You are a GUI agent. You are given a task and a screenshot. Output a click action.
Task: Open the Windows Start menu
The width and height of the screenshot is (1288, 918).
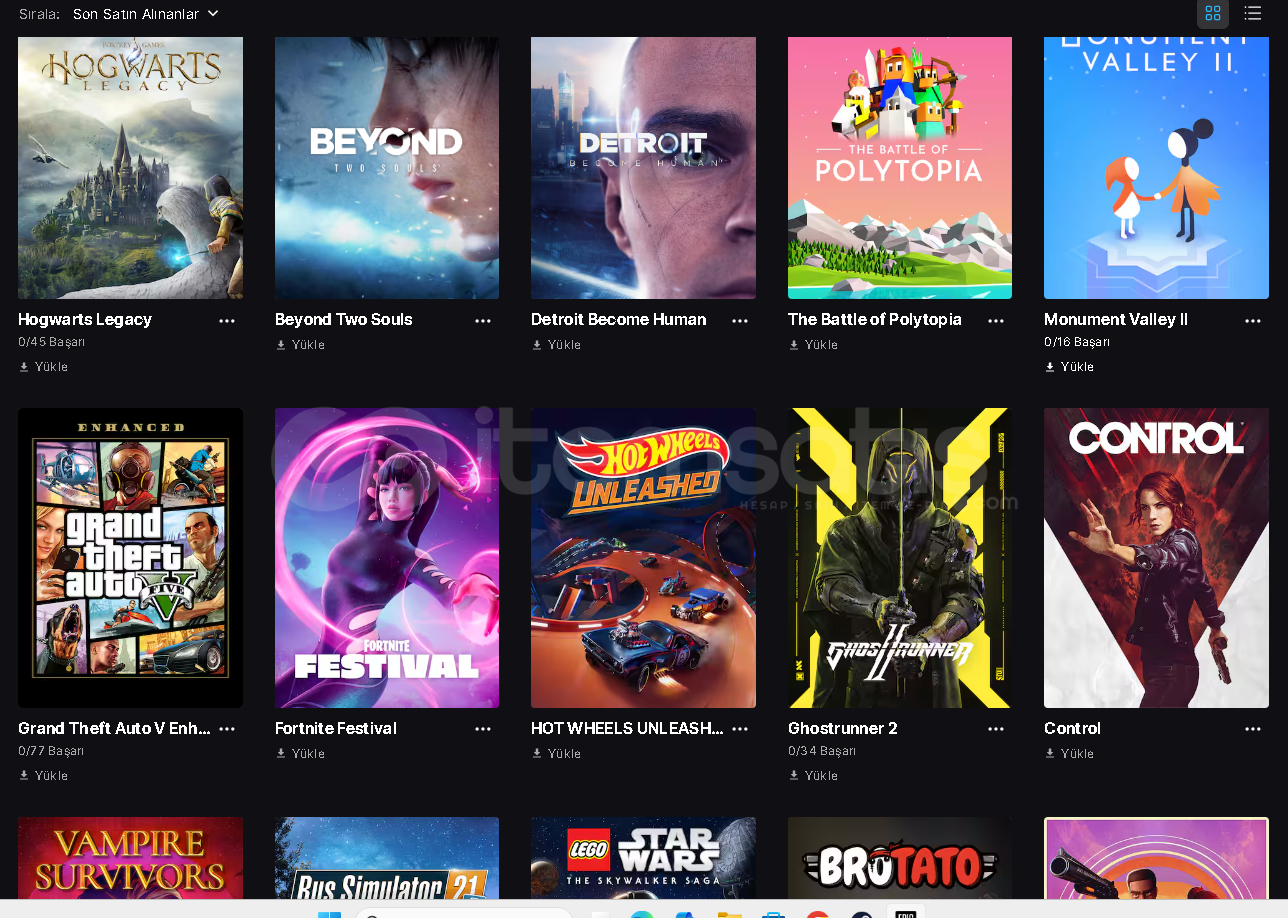tap(329, 915)
